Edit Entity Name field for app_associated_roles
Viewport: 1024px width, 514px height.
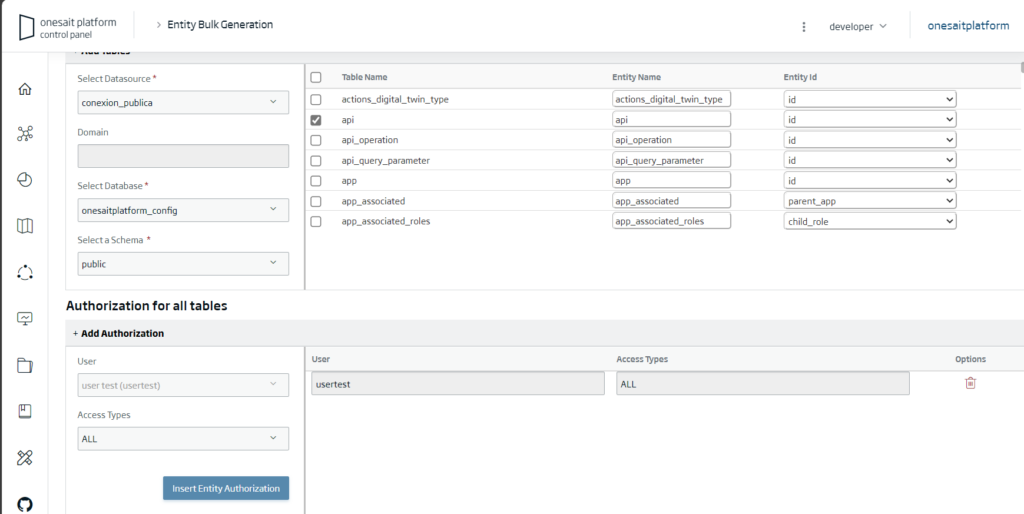[671, 221]
